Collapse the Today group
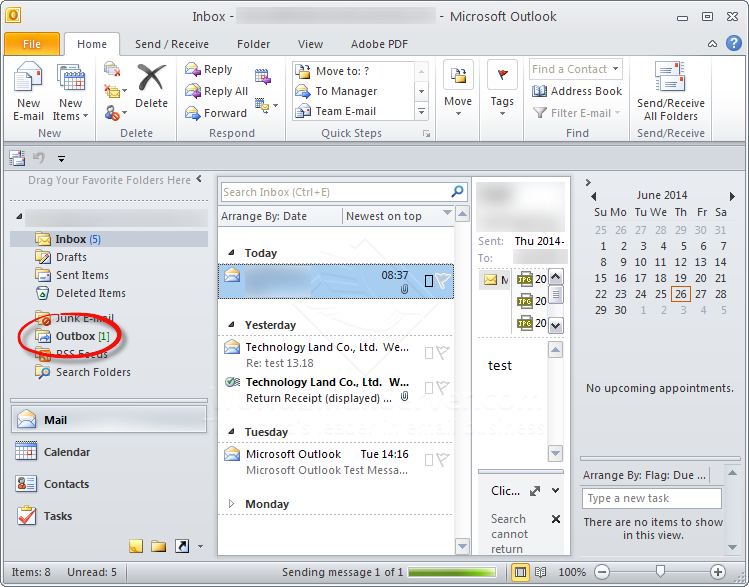Viewport: 749px width, 587px height. (x=231, y=253)
